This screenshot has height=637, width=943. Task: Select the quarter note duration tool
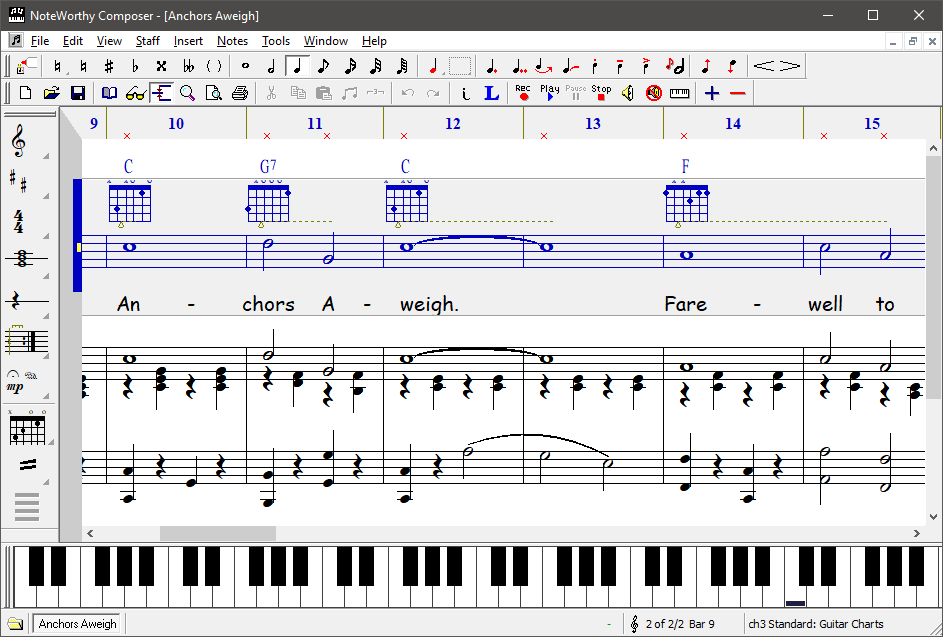tap(297, 66)
